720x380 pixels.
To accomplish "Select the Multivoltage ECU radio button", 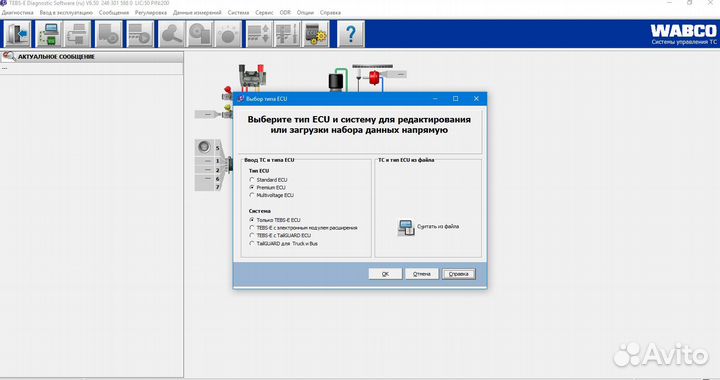I will (x=252, y=195).
